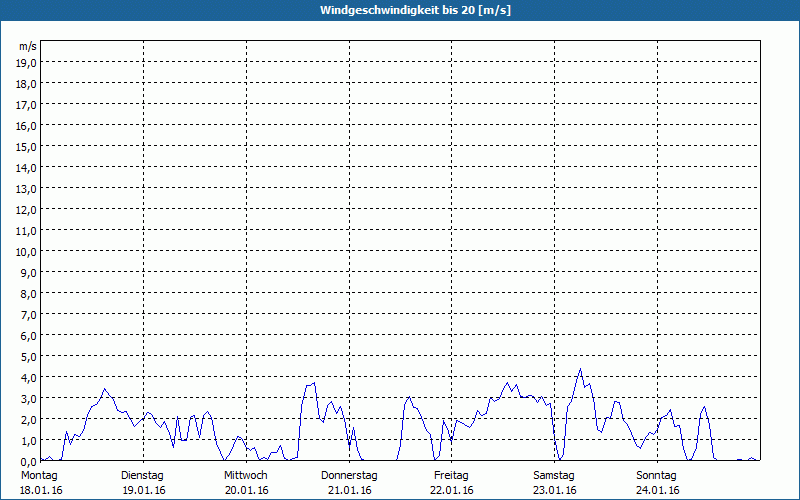Click the '0,0' y-axis label
The width and height of the screenshot is (800, 500).
click(x=29, y=462)
